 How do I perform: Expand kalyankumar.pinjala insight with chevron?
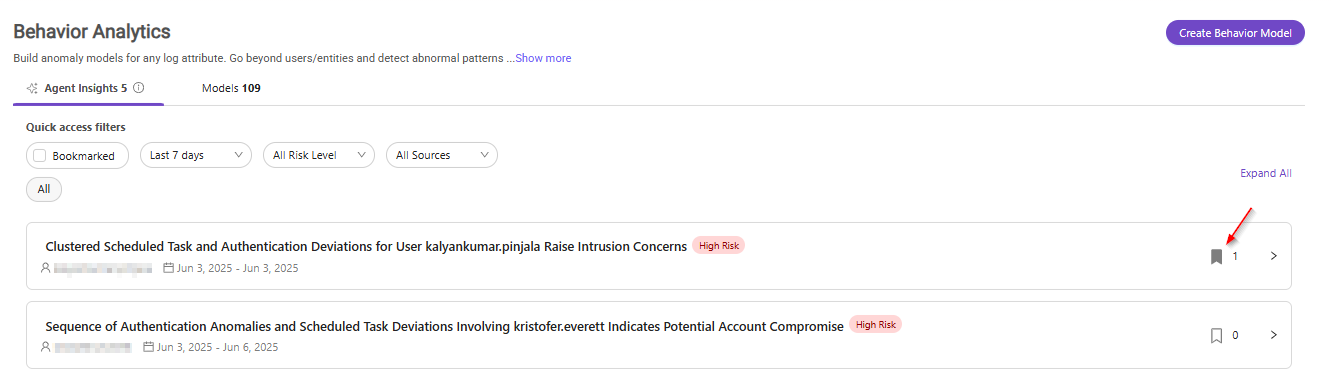point(1273,256)
